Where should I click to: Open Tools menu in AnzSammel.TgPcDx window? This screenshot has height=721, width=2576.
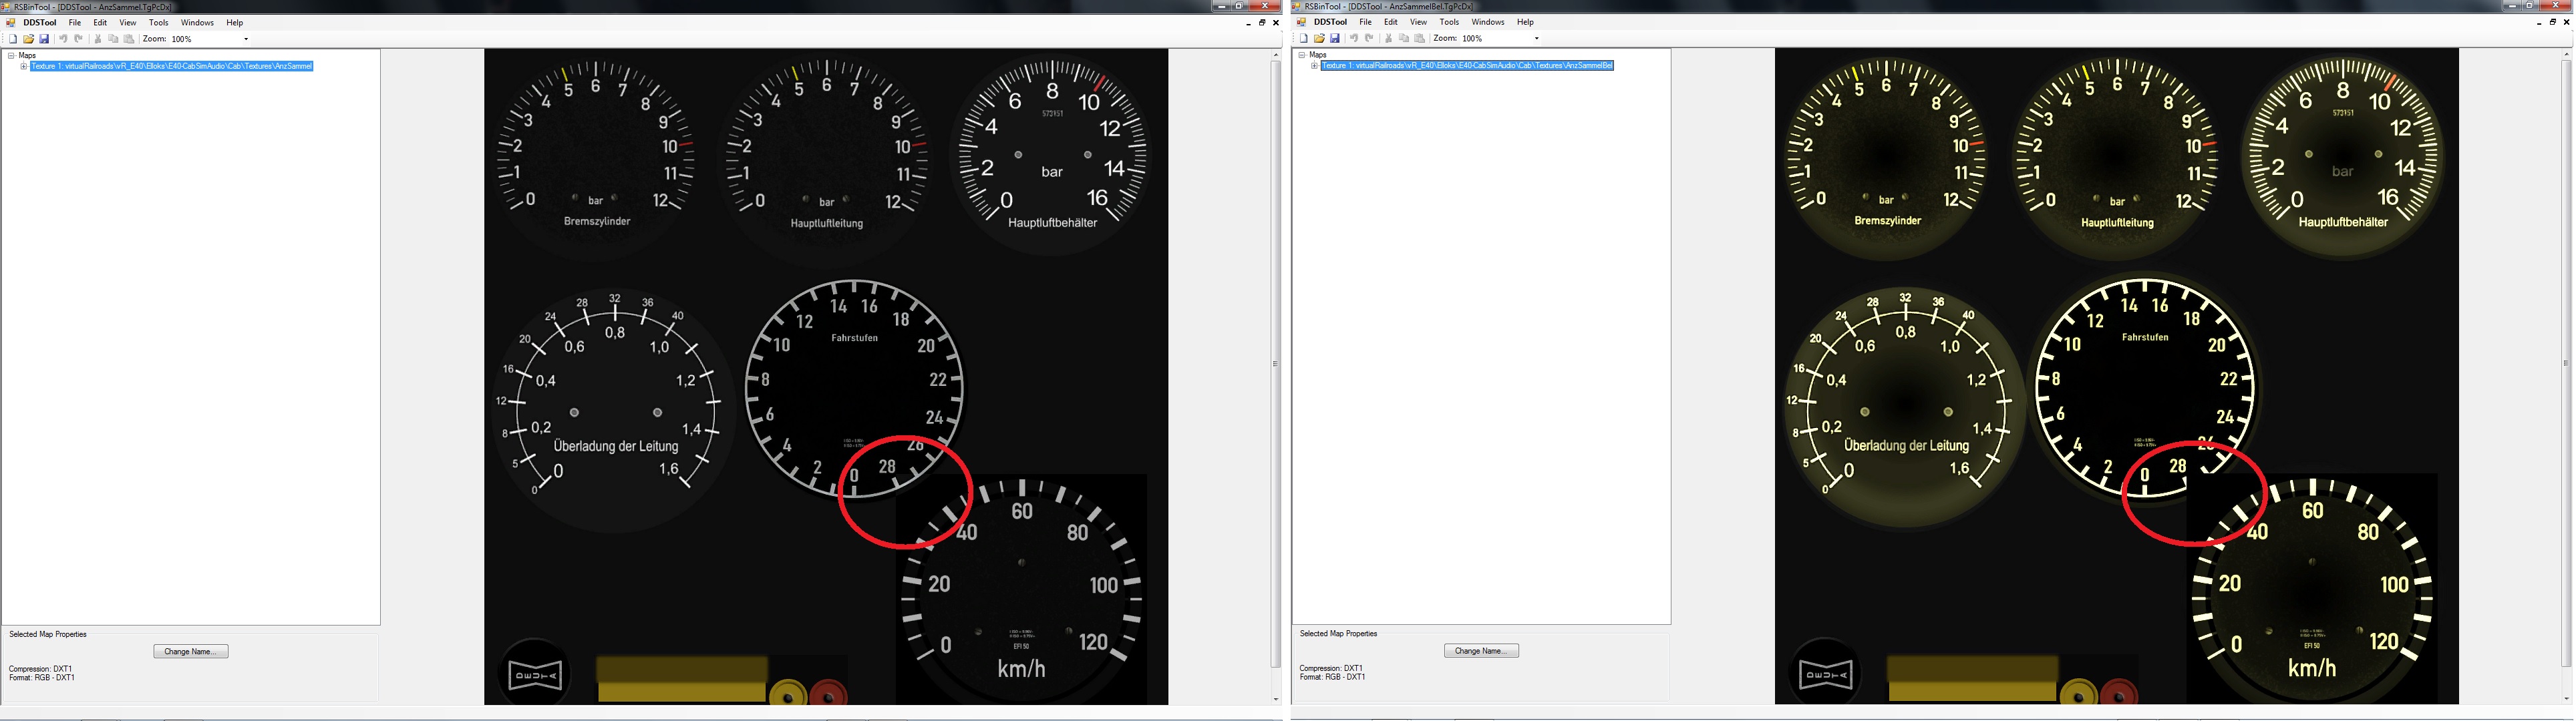coord(158,22)
